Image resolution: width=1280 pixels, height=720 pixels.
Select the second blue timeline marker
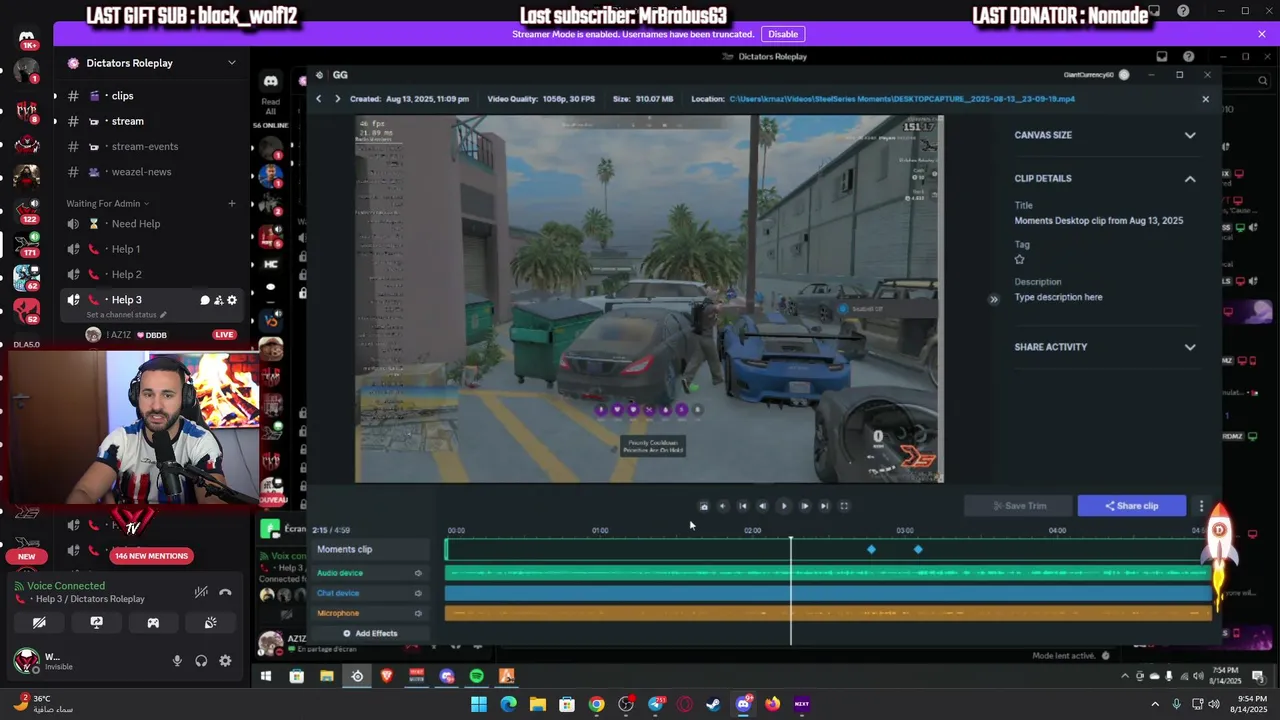tap(918, 550)
